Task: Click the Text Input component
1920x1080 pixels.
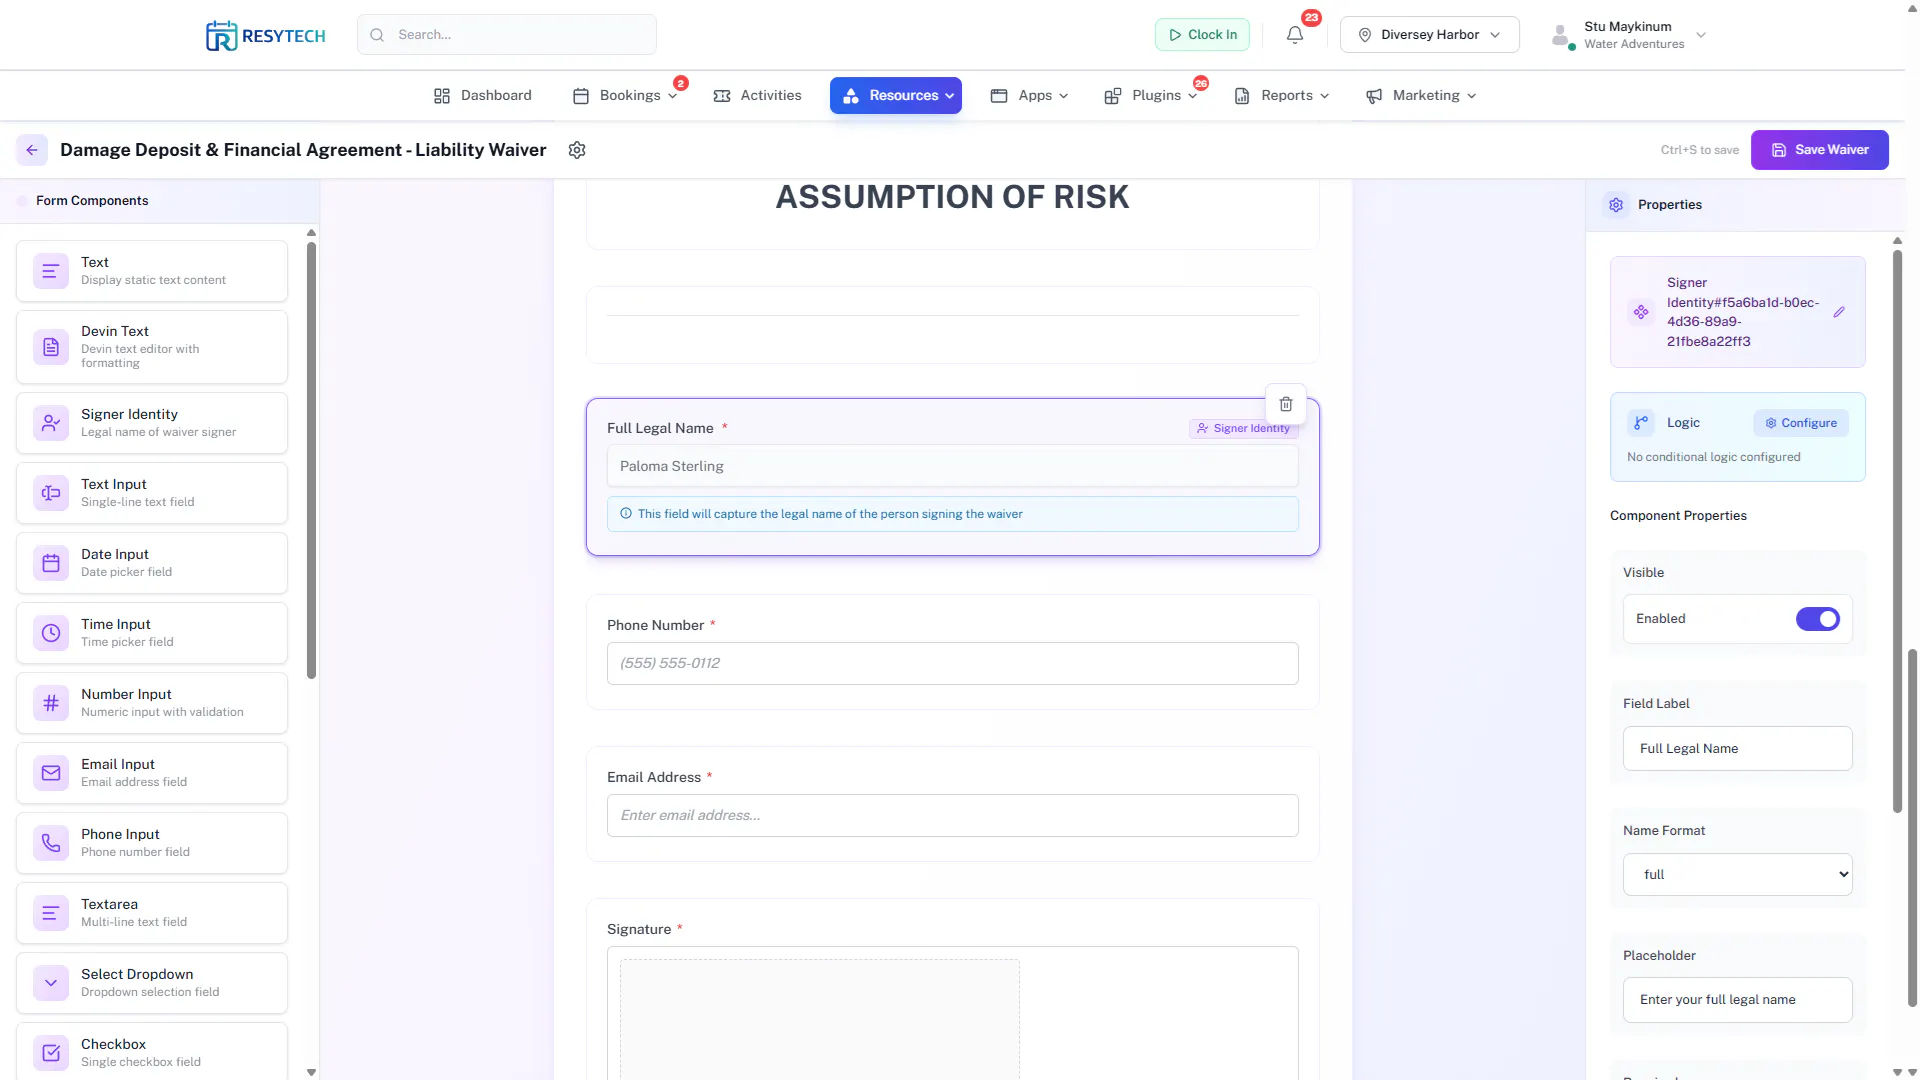Action: (x=152, y=493)
